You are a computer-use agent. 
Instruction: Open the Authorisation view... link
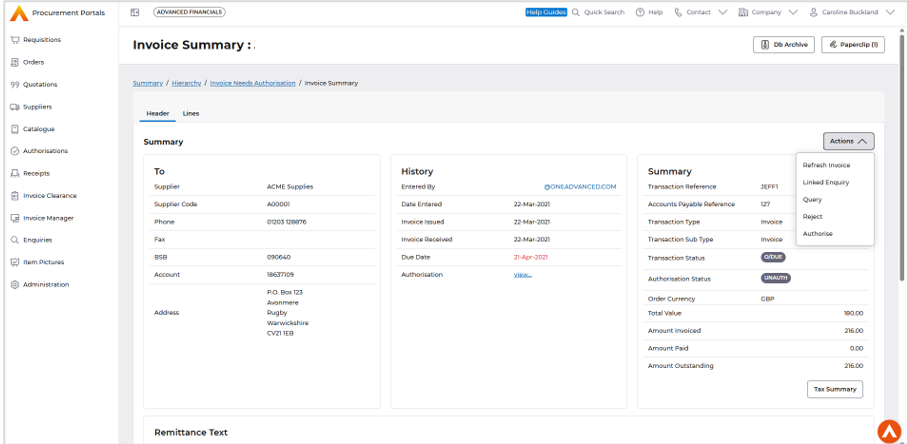tap(522, 275)
